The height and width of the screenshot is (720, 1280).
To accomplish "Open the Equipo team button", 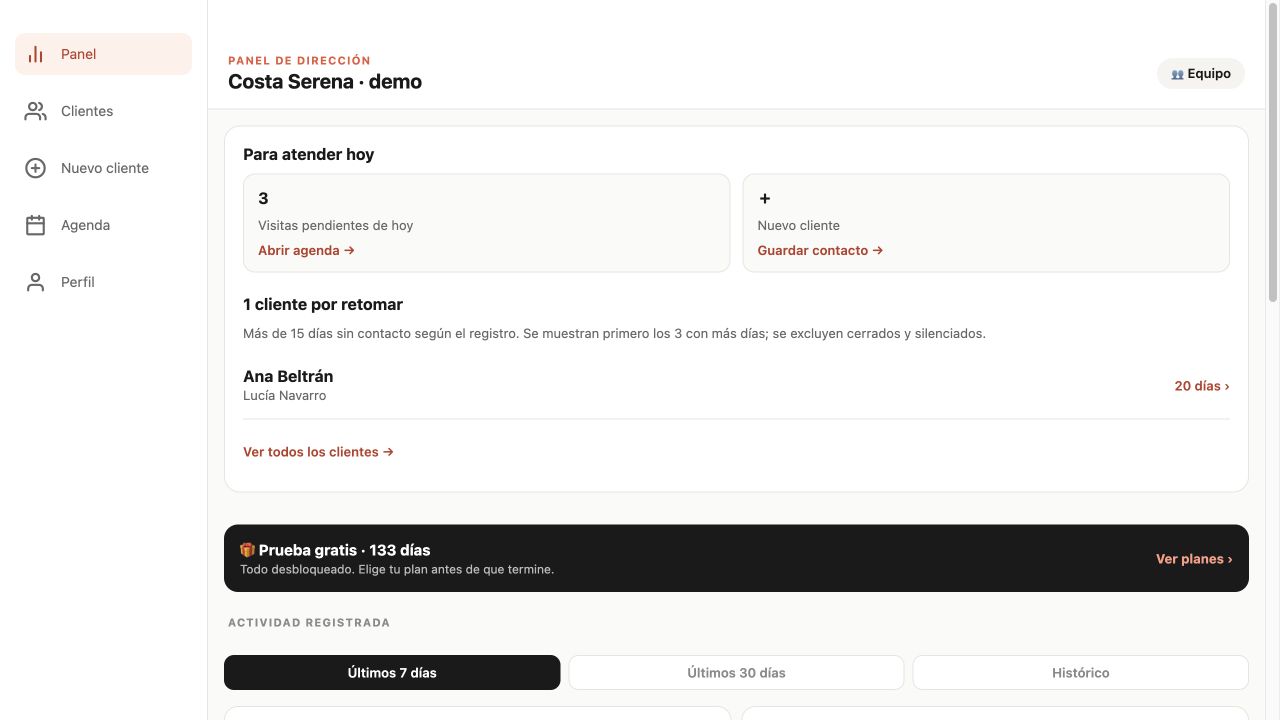I will click(x=1201, y=73).
